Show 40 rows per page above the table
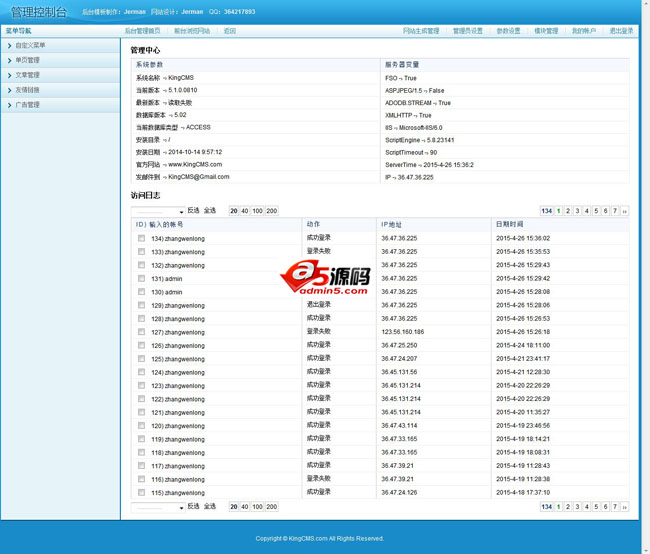Viewport: 650px width, 554px height. [x=245, y=211]
